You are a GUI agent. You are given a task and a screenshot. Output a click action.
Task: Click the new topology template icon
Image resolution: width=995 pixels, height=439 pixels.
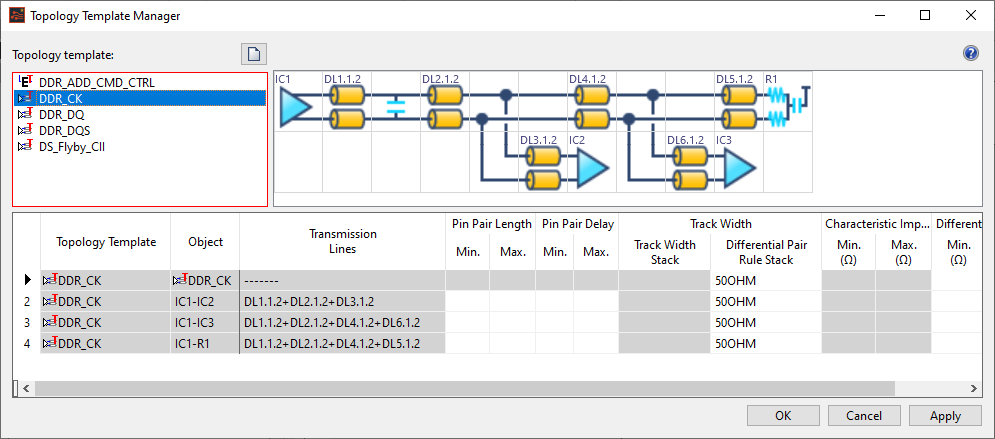point(255,54)
